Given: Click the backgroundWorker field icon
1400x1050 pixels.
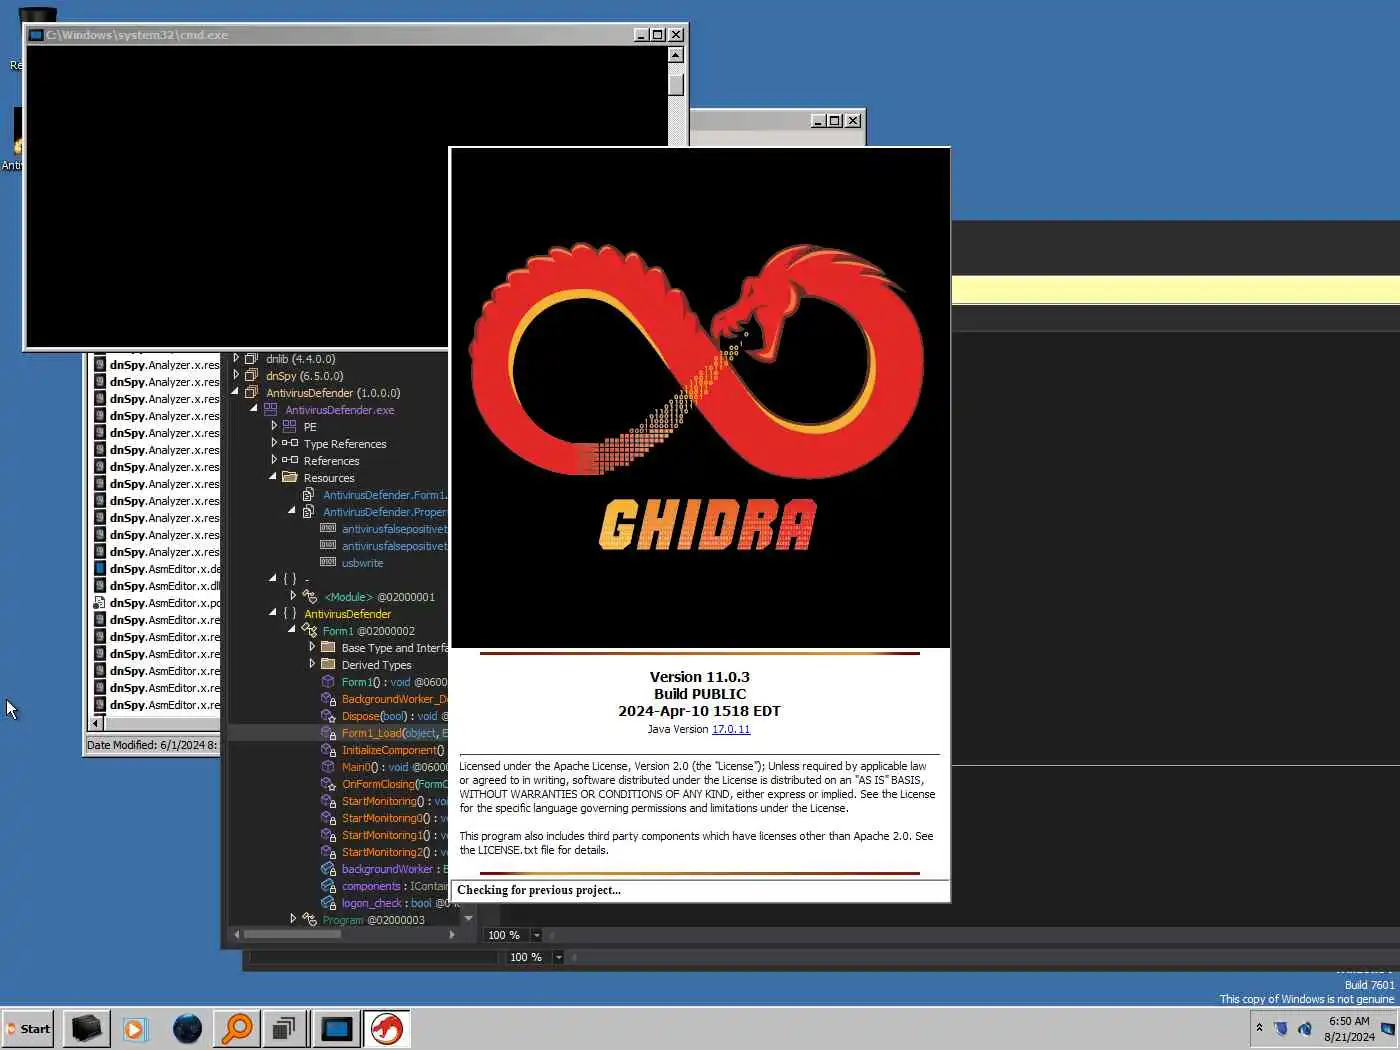Looking at the screenshot, I should [328, 869].
